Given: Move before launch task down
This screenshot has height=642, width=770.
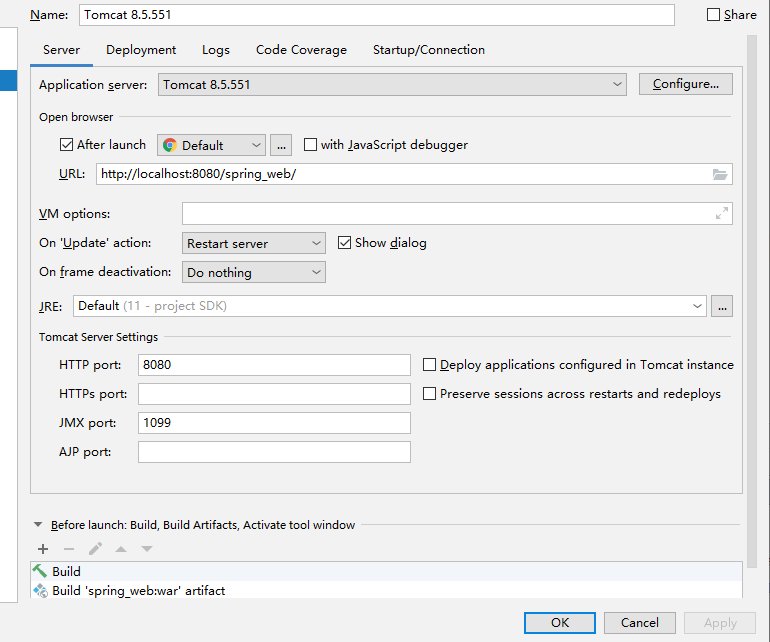Looking at the screenshot, I should coord(147,549).
